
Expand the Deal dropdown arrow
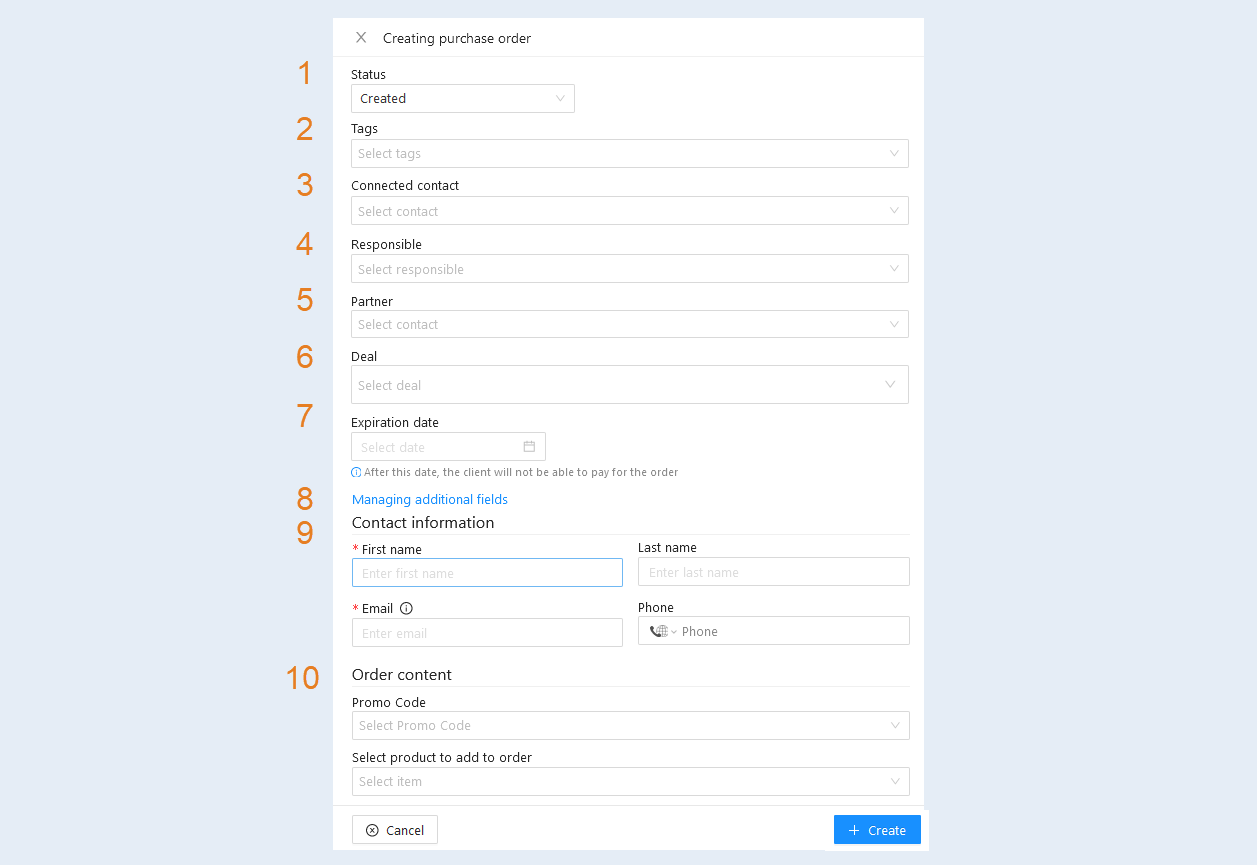890,385
